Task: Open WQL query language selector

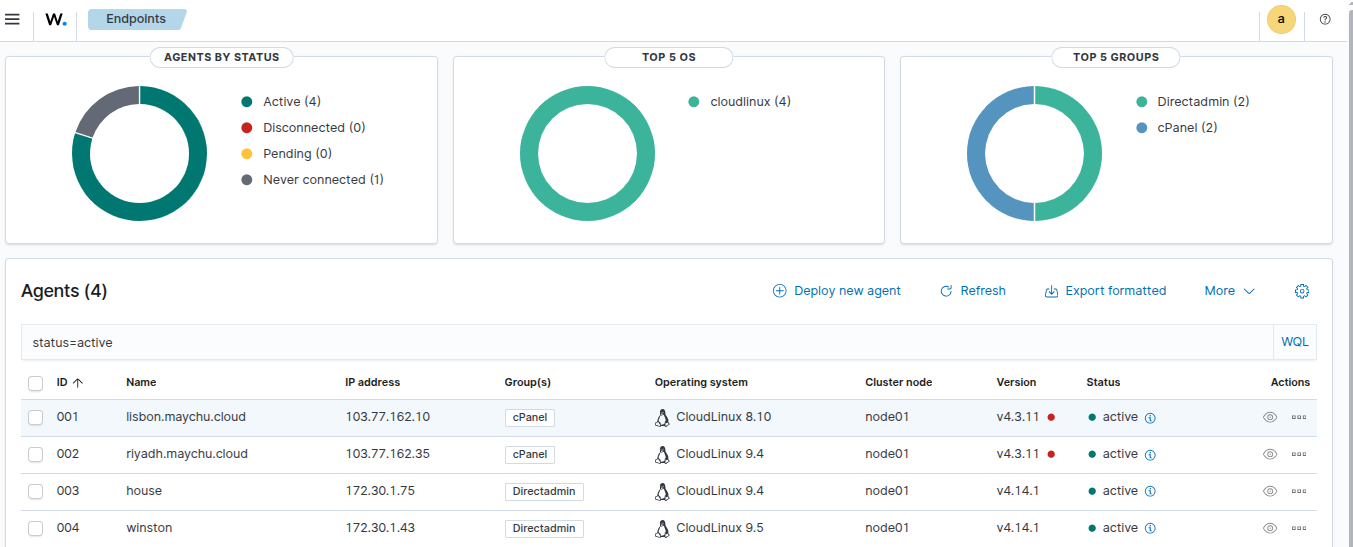Action: (1294, 342)
